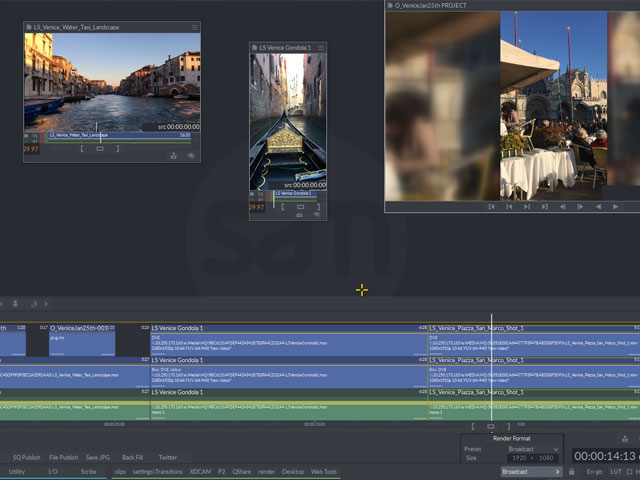Viewport: 640px width, 480px height.
Task: Open Utility tab
Action: pyautogui.click(x=17, y=471)
